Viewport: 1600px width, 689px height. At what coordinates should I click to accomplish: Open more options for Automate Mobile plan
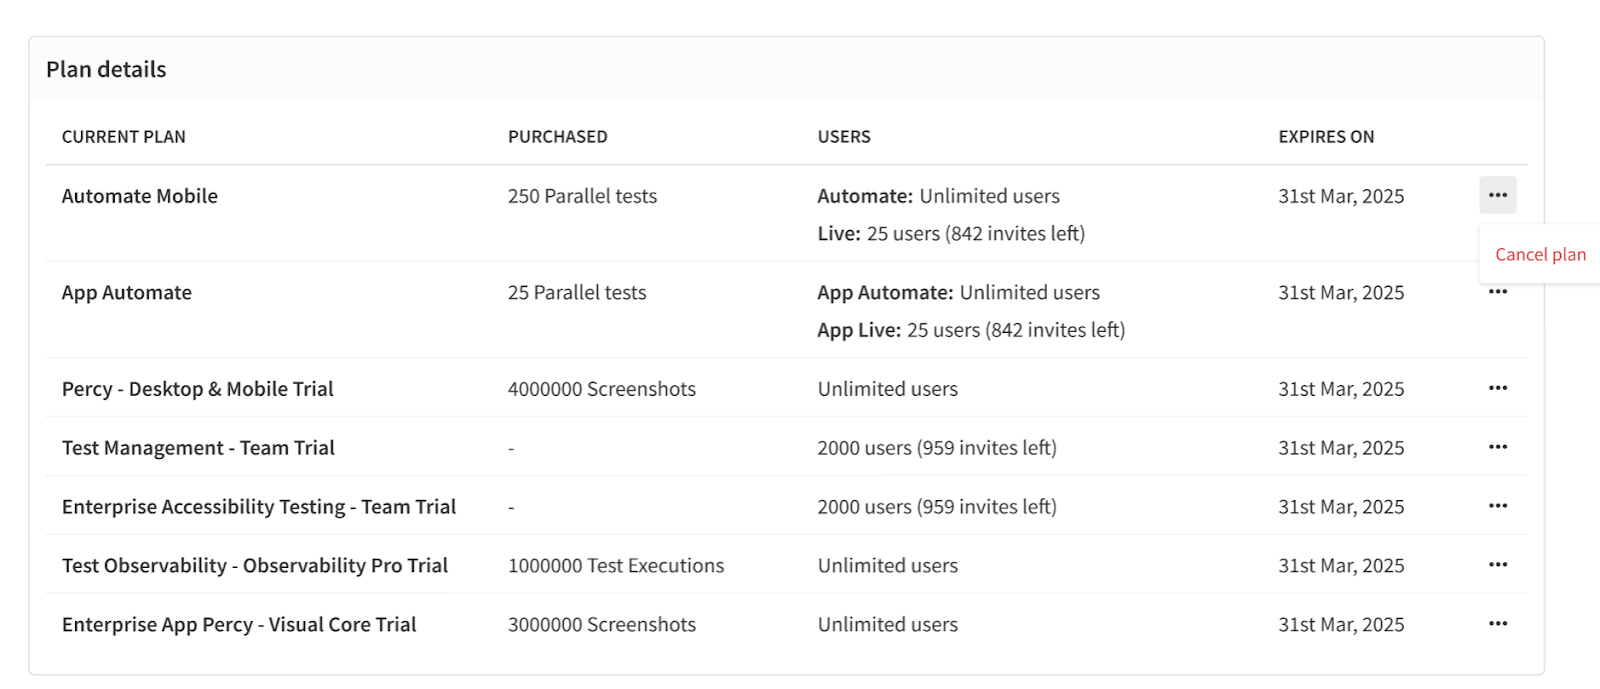pyautogui.click(x=1497, y=195)
